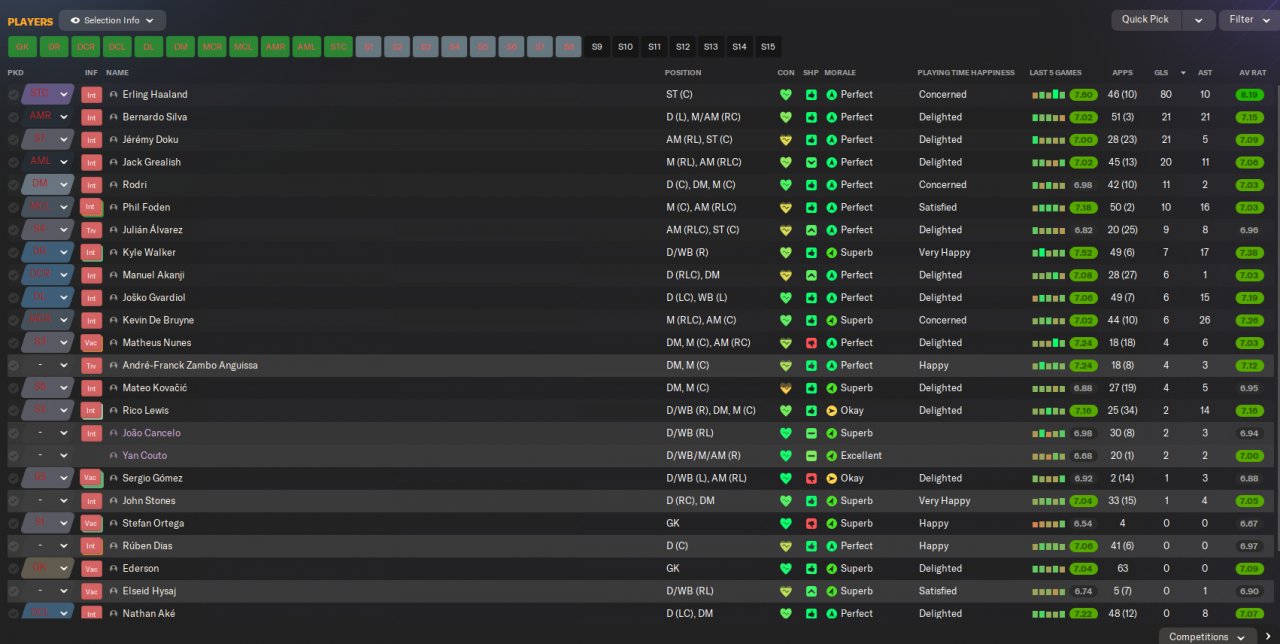This screenshot has height=644, width=1280.
Task: Click the Quick Pick button
Action: tap(1145, 20)
